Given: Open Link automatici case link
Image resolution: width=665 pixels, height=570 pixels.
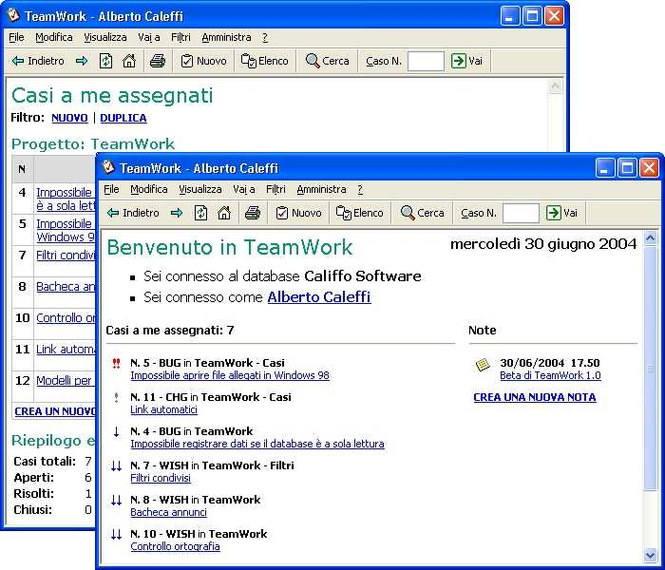Looking at the screenshot, I should [x=164, y=410].
